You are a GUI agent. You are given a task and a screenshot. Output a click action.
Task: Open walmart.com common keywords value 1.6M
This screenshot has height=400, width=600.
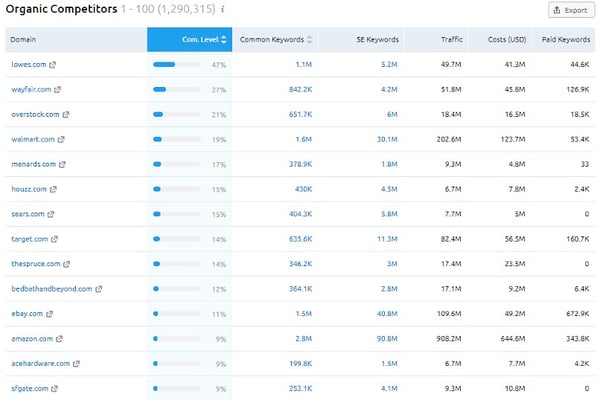[303, 139]
